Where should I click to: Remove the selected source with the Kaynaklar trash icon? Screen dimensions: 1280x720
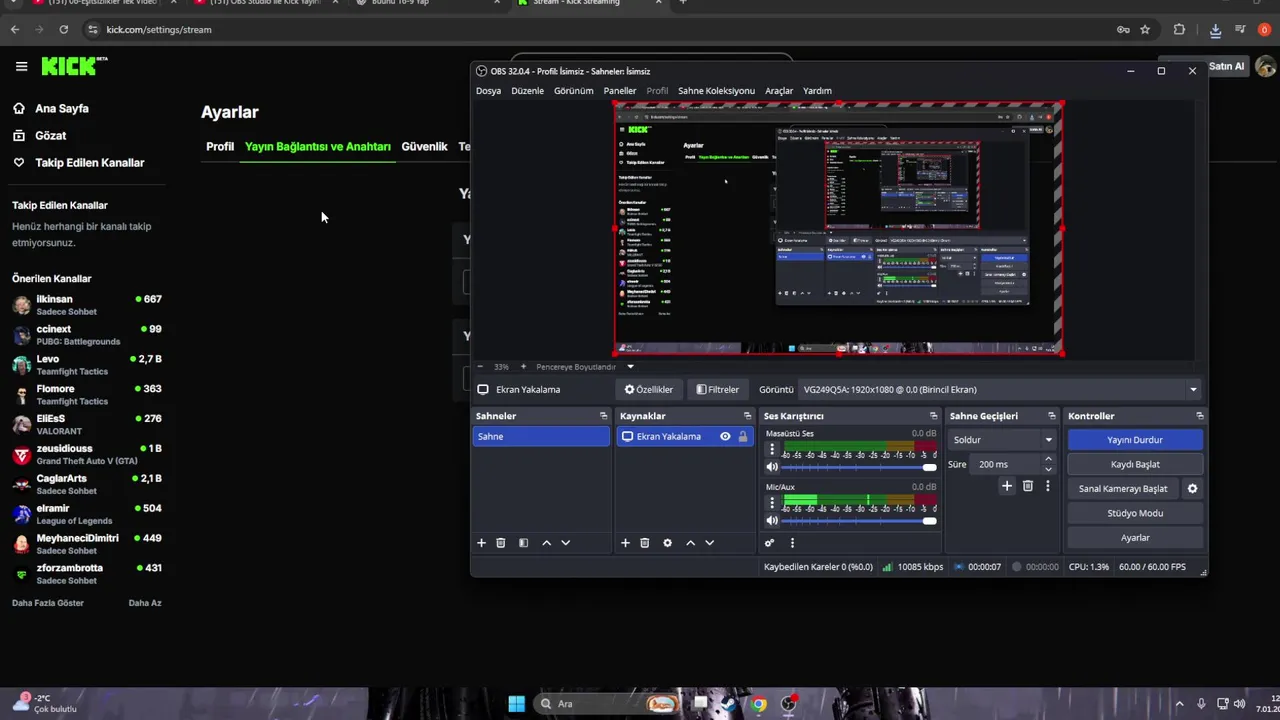645,543
